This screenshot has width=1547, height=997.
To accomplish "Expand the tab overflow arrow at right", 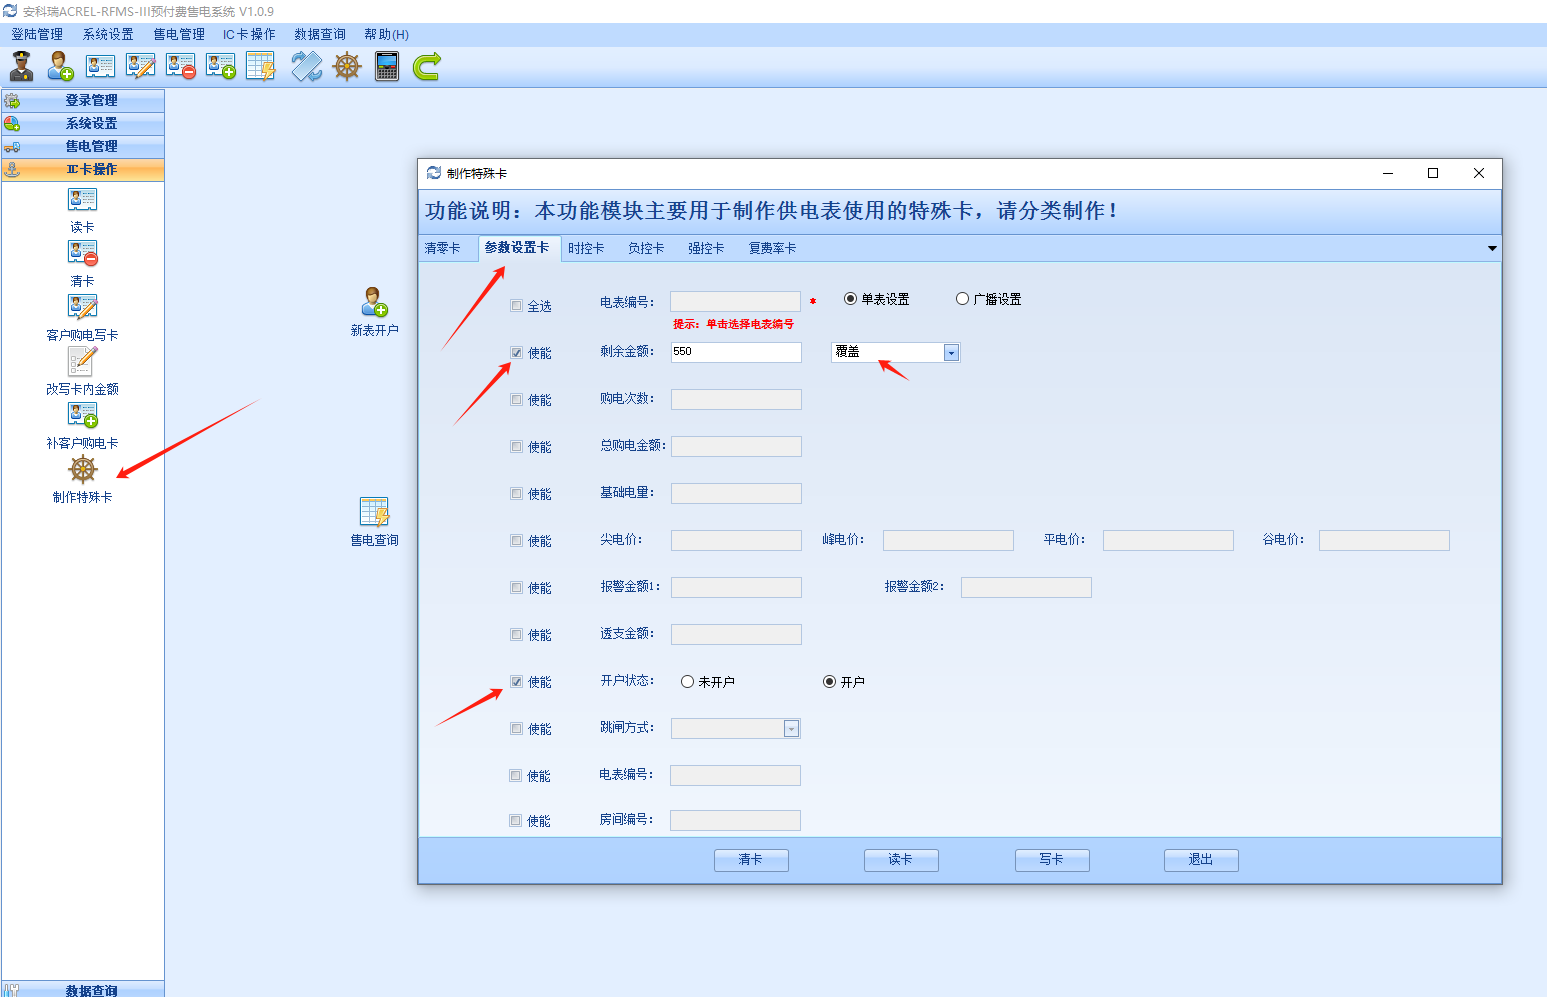I will (1492, 248).
